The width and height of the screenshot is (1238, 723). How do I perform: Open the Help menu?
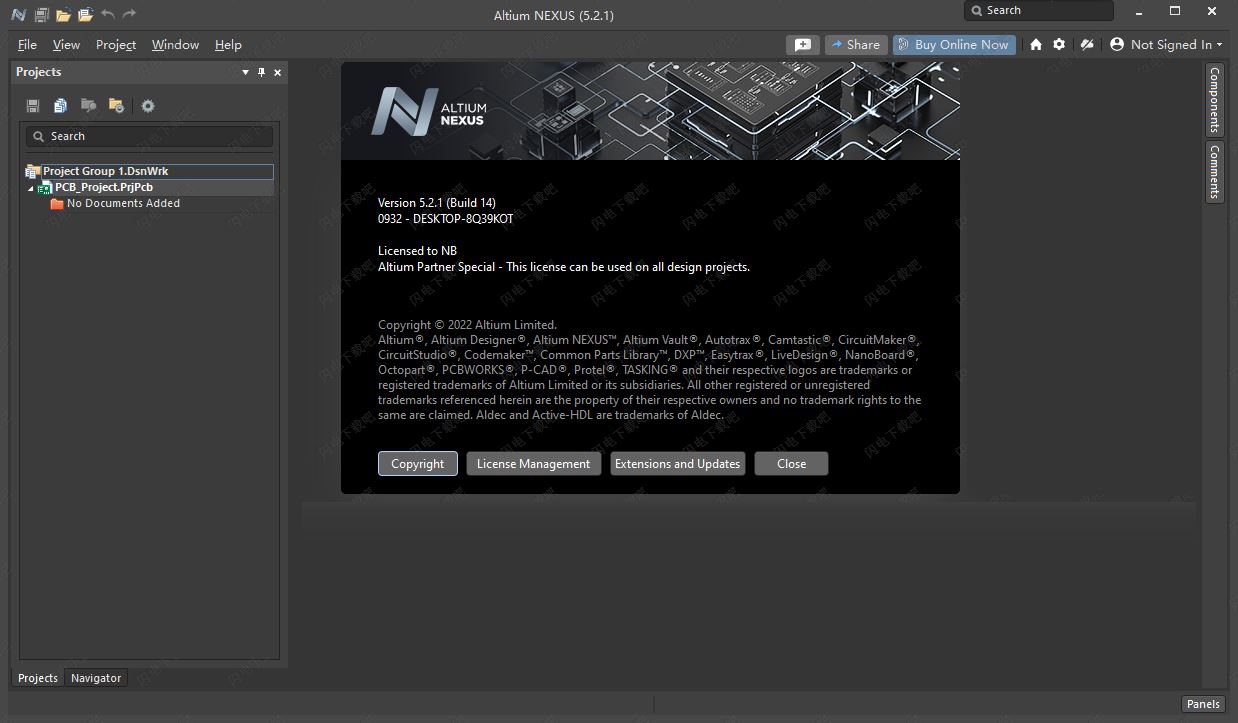pos(228,45)
